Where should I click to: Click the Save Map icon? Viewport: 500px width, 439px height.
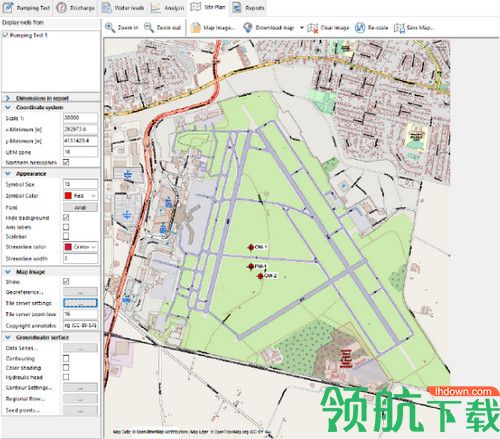tap(399, 28)
